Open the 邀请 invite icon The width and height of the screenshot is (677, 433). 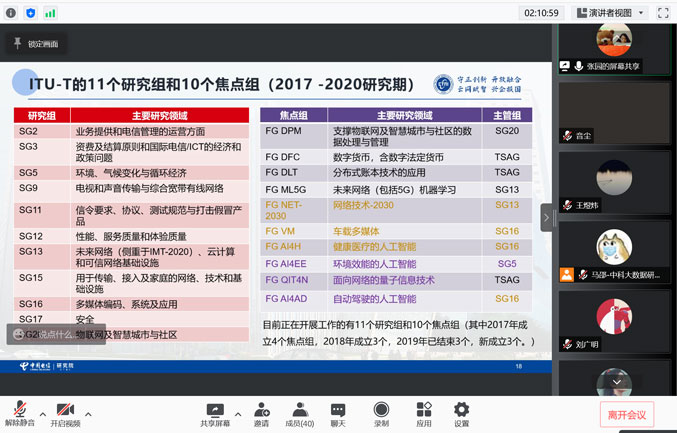point(262,414)
